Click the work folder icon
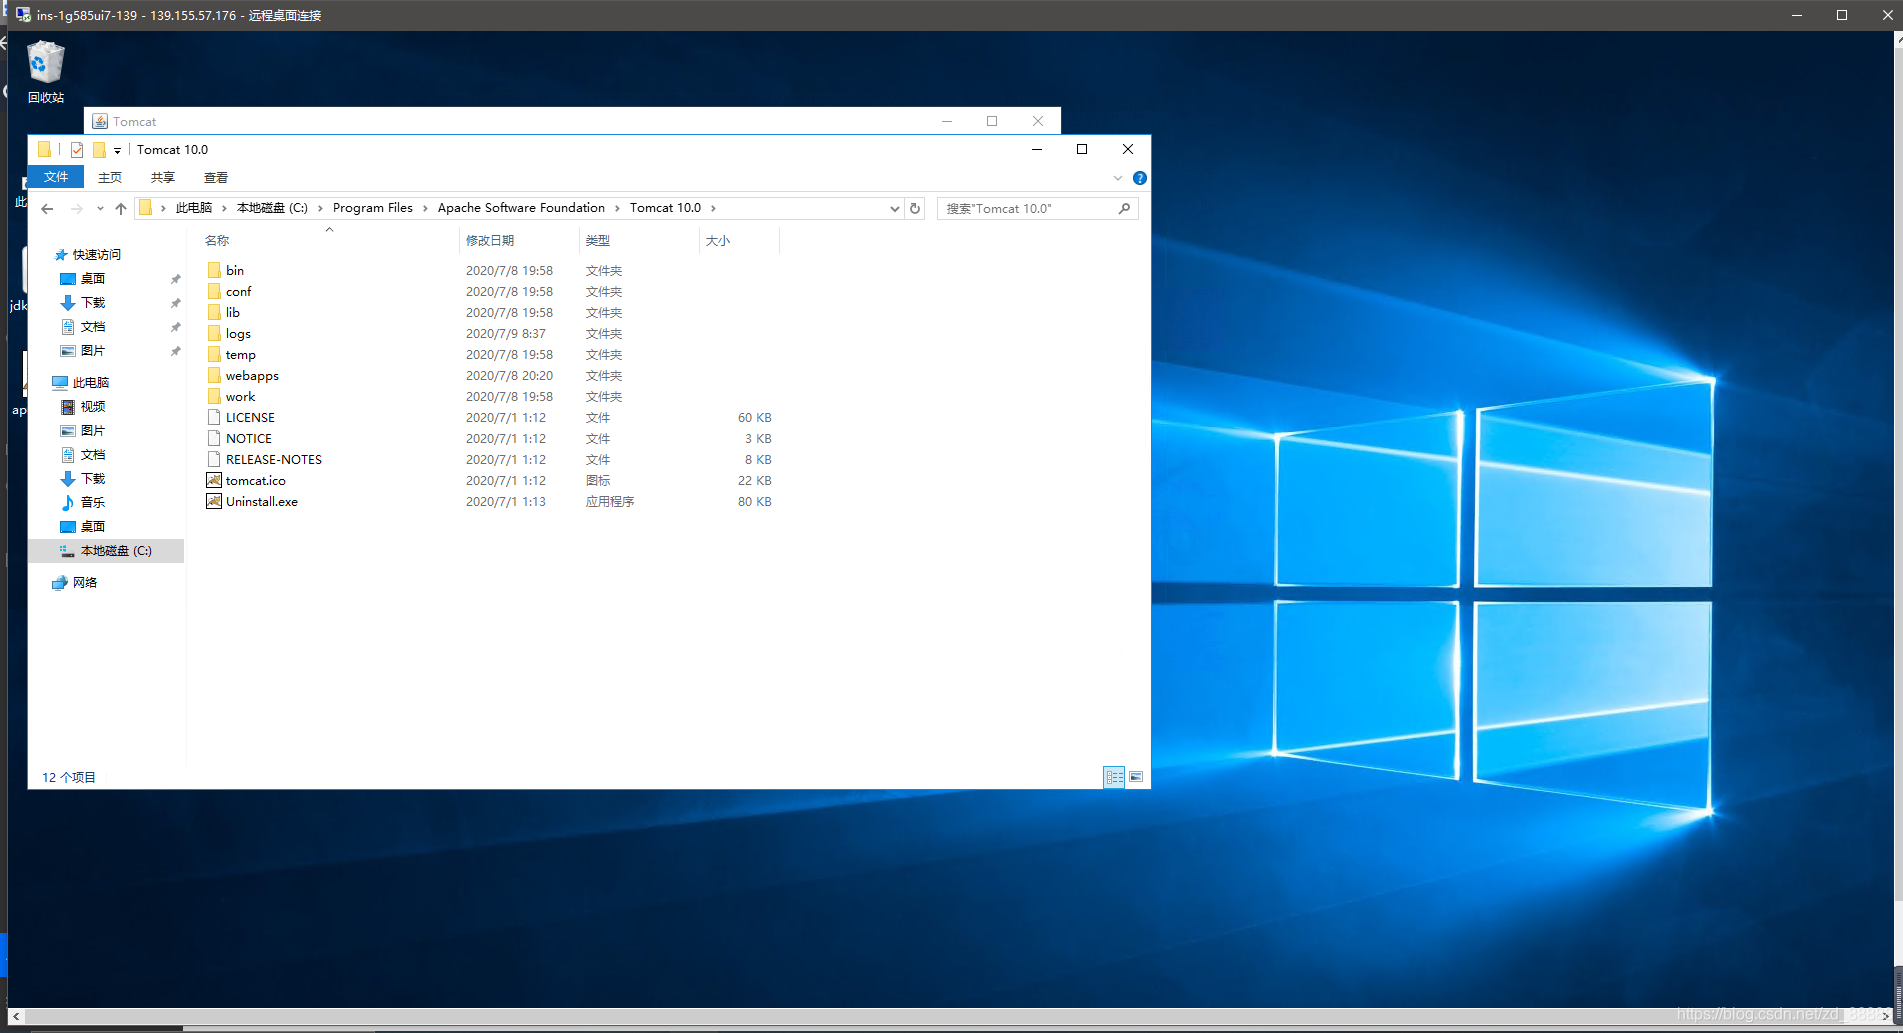This screenshot has width=1903, height=1033. click(214, 396)
